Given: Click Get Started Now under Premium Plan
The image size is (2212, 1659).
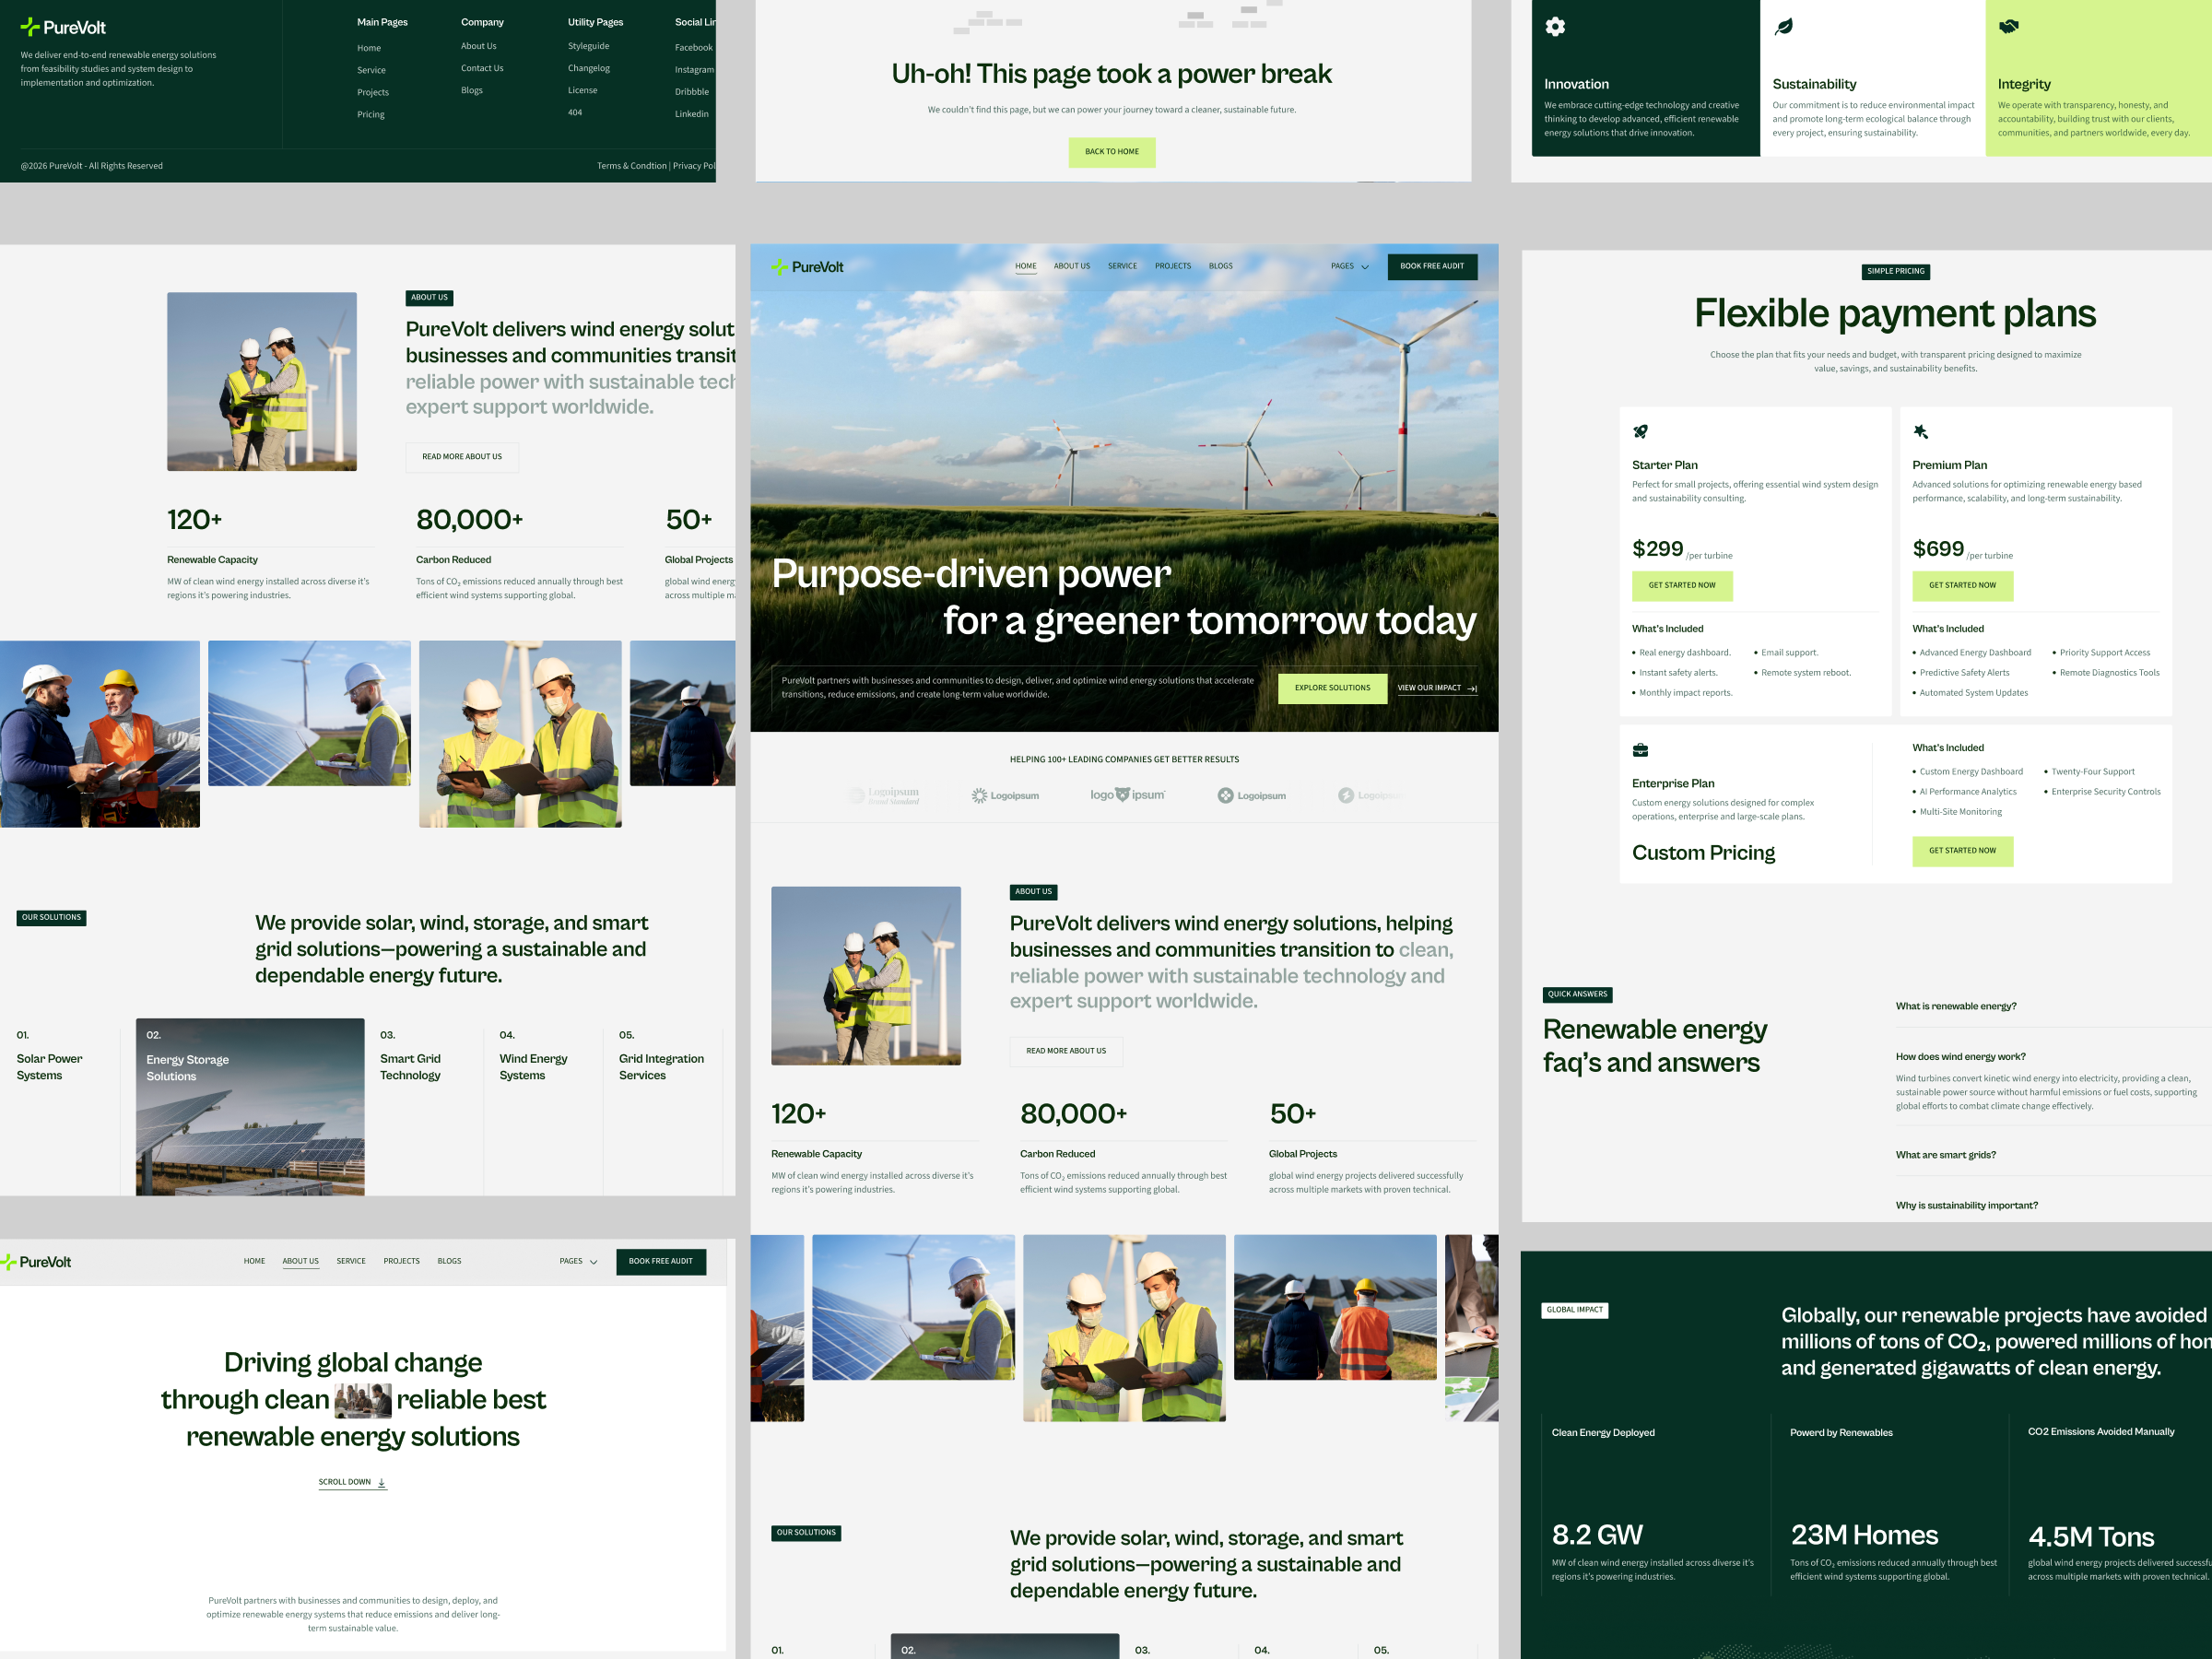Looking at the screenshot, I should [1962, 586].
